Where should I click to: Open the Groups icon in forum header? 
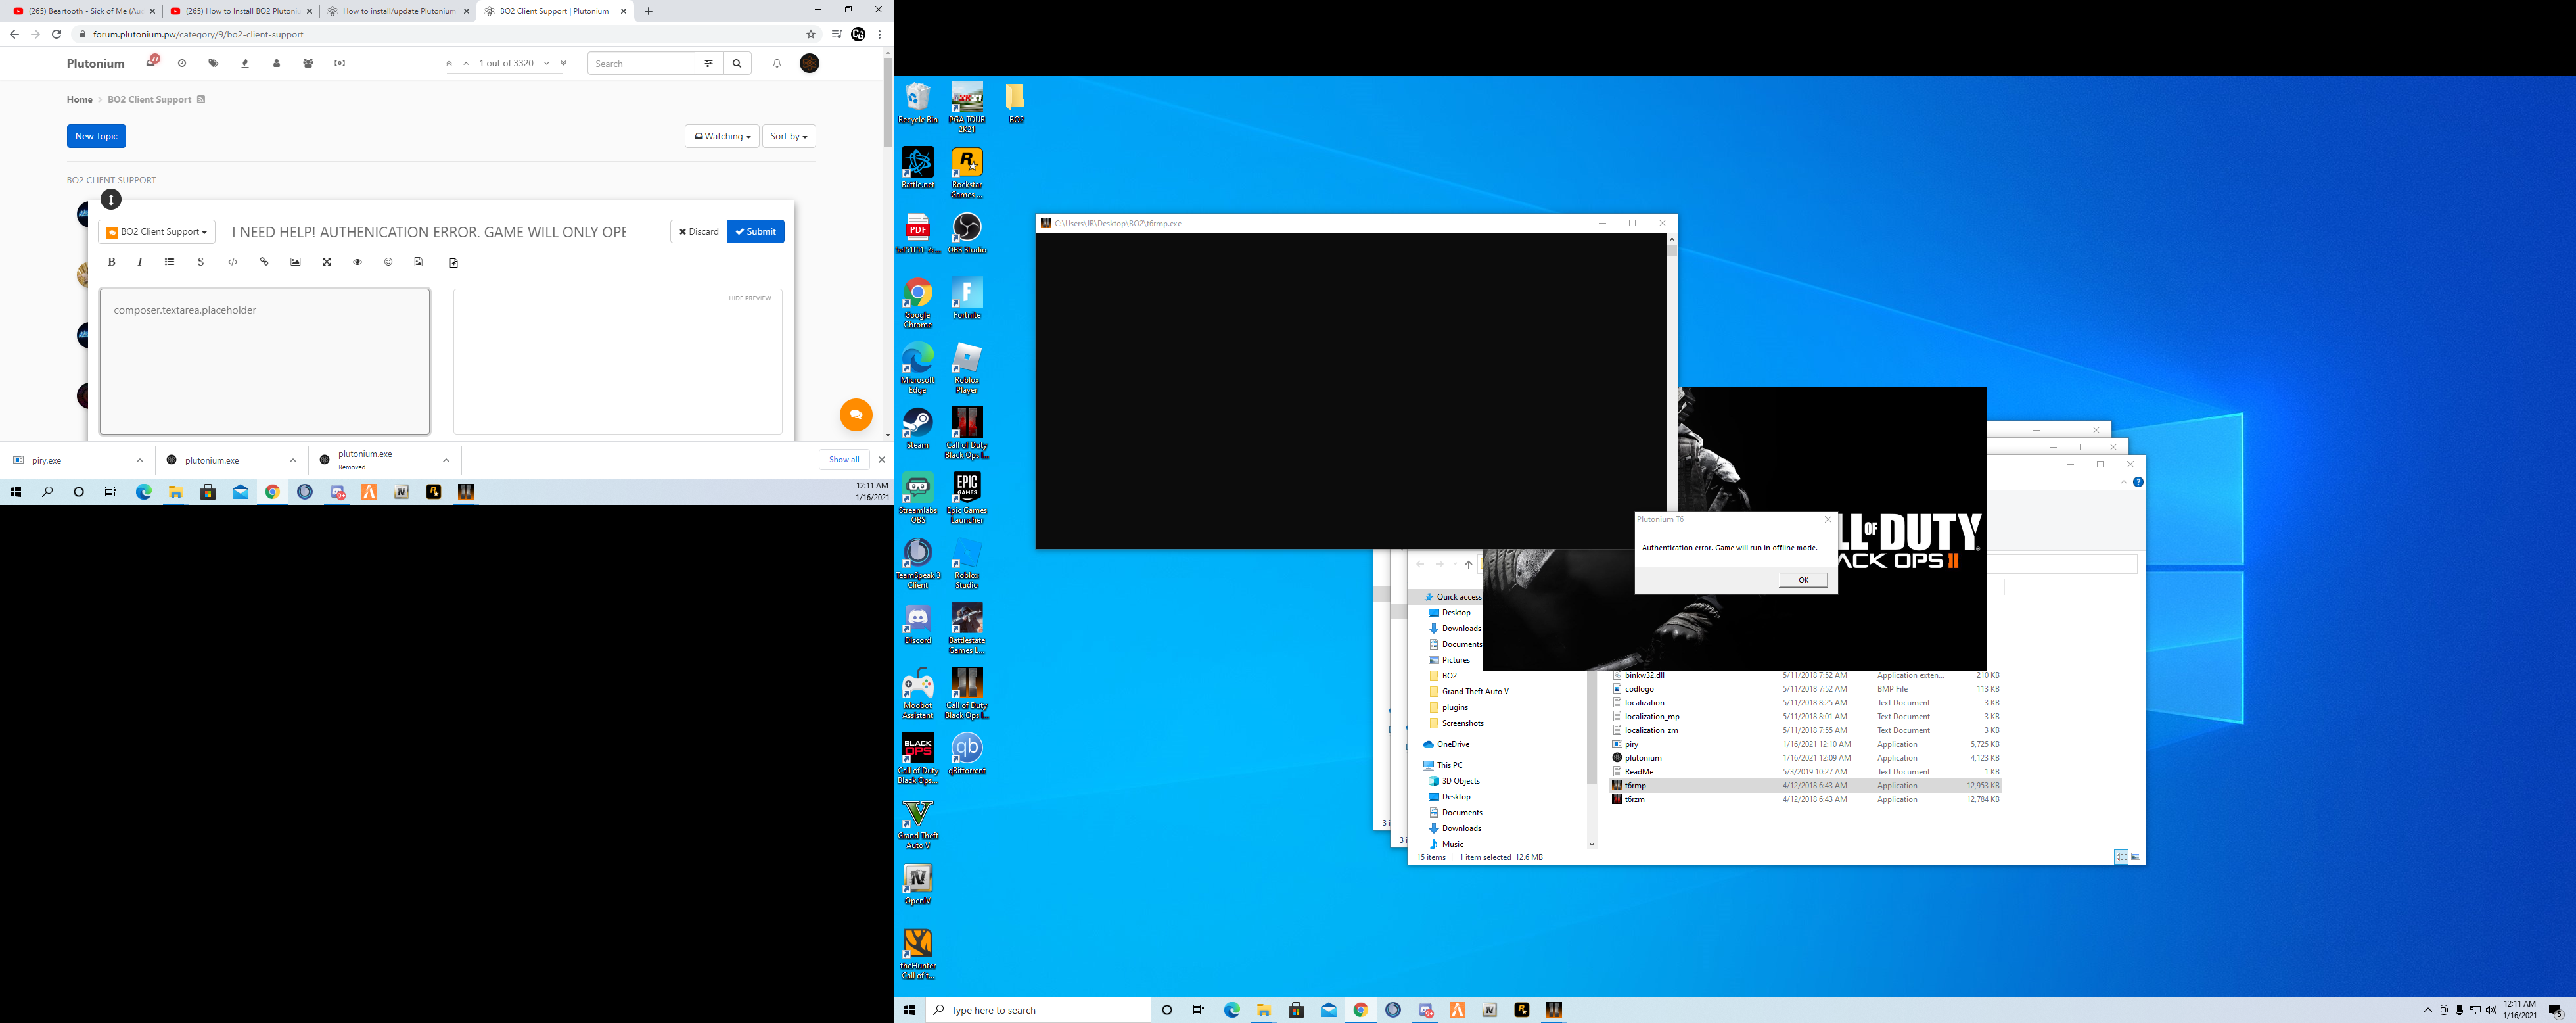point(308,63)
